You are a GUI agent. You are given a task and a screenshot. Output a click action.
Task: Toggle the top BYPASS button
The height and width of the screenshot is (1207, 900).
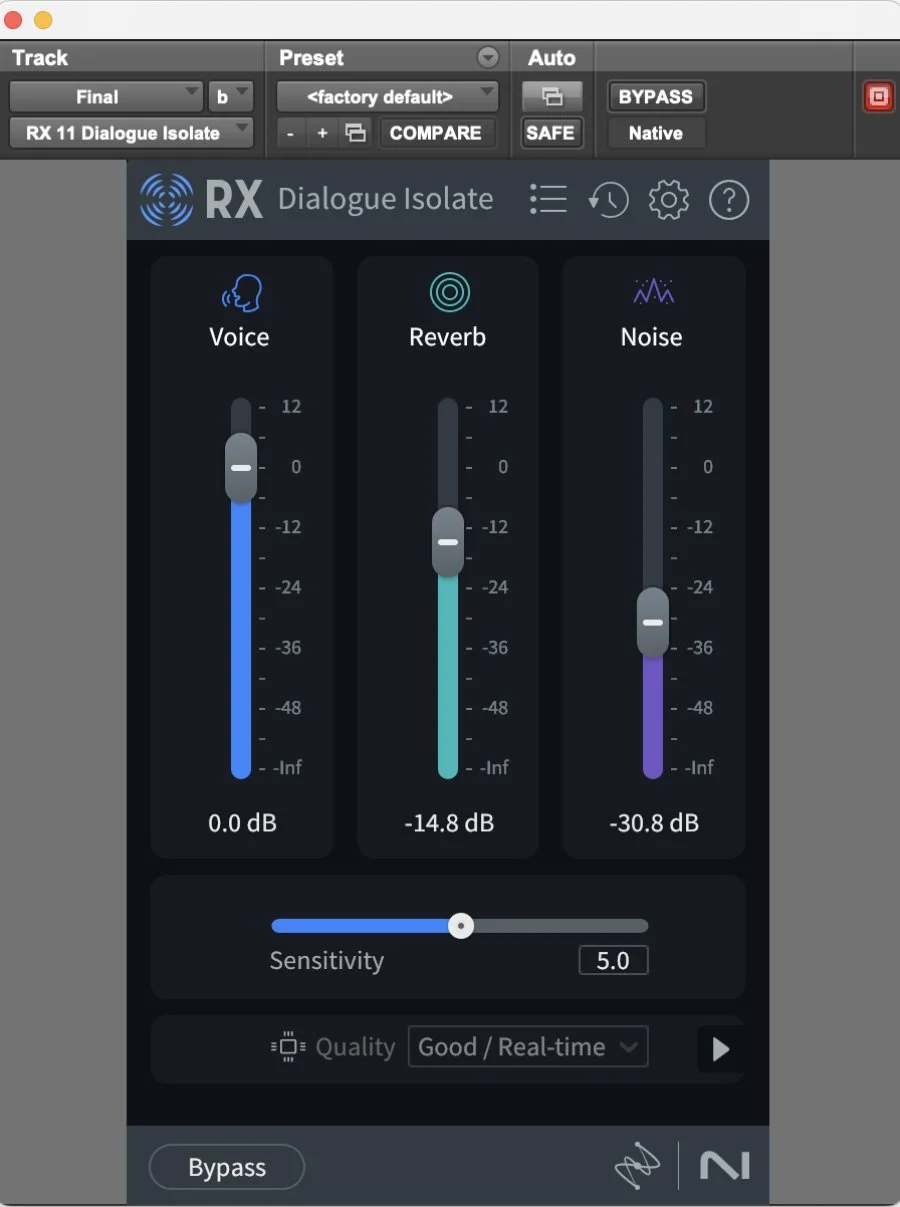(656, 97)
